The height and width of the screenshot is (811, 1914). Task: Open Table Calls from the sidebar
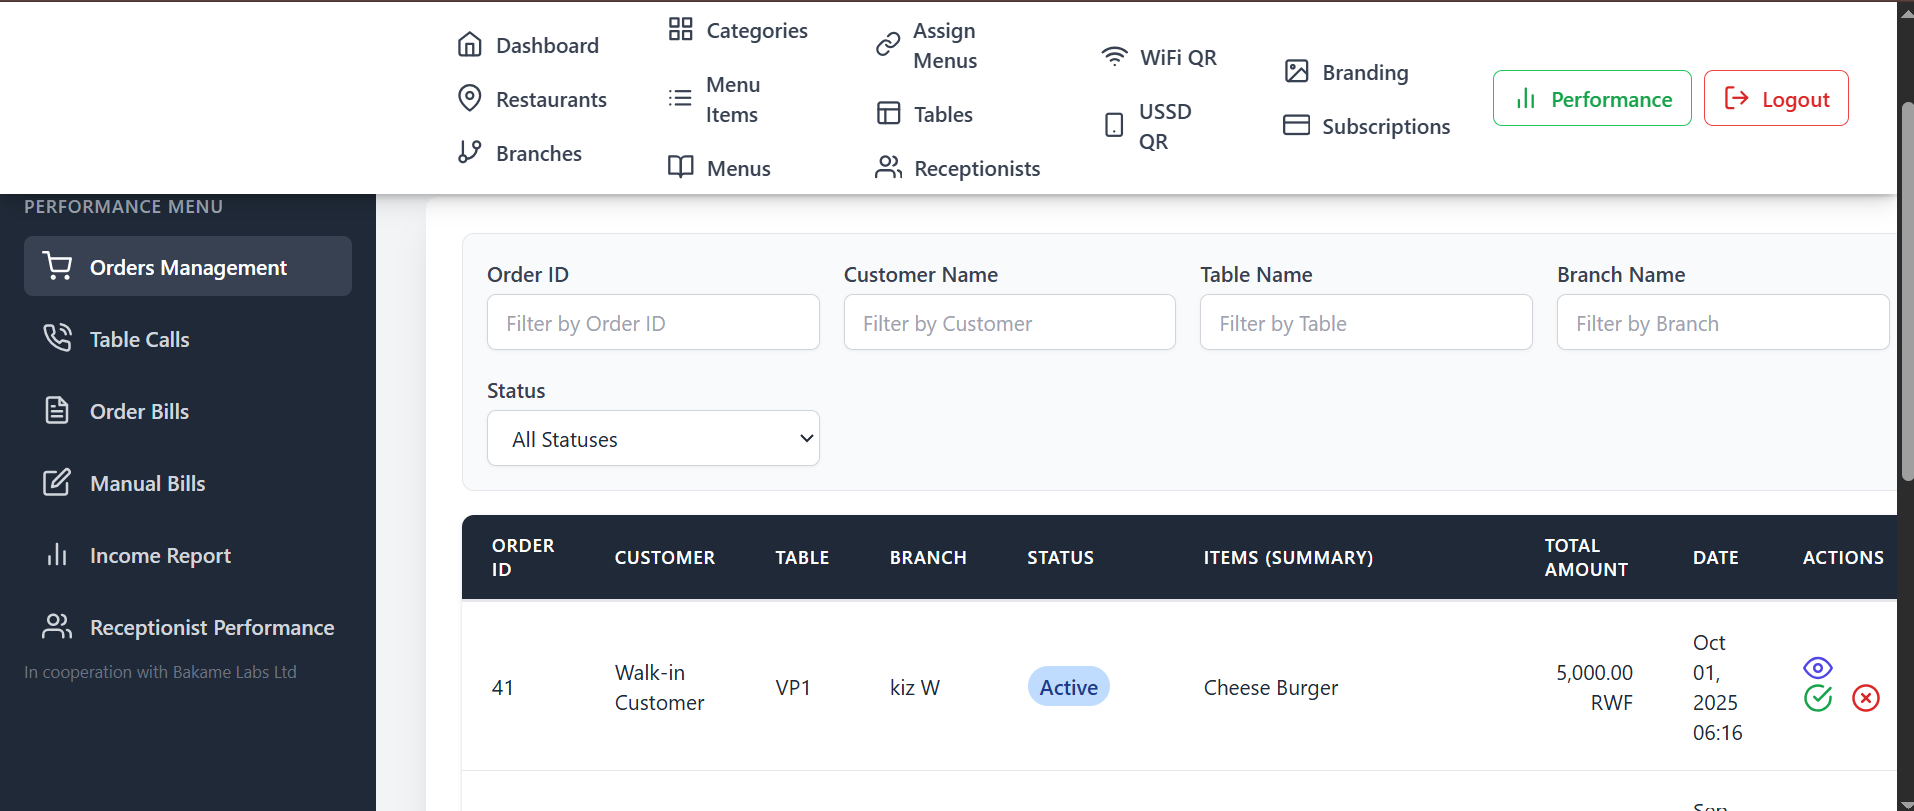139,340
